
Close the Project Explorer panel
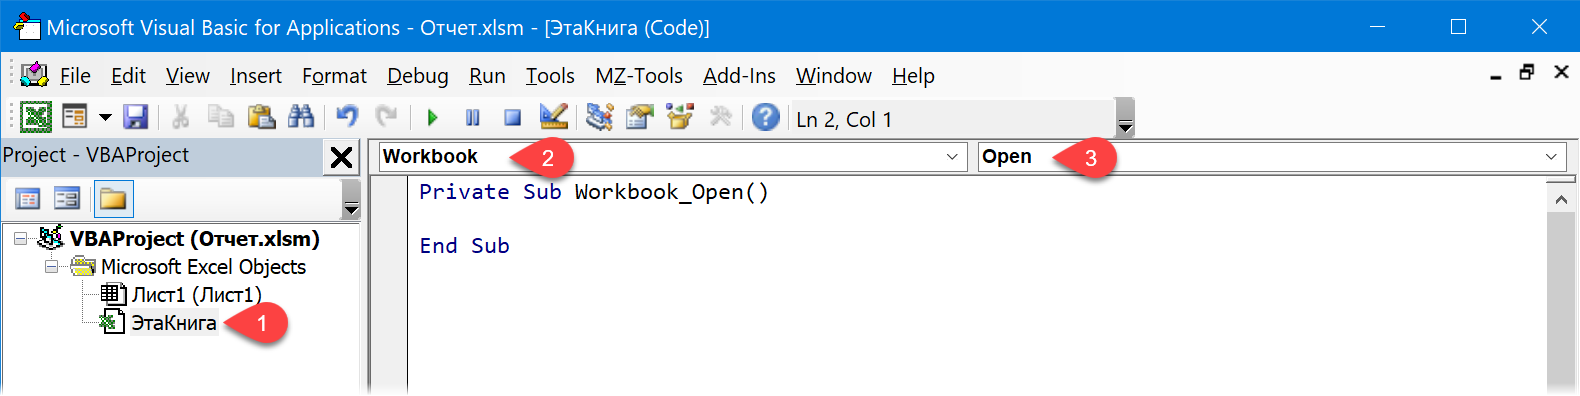click(x=341, y=157)
